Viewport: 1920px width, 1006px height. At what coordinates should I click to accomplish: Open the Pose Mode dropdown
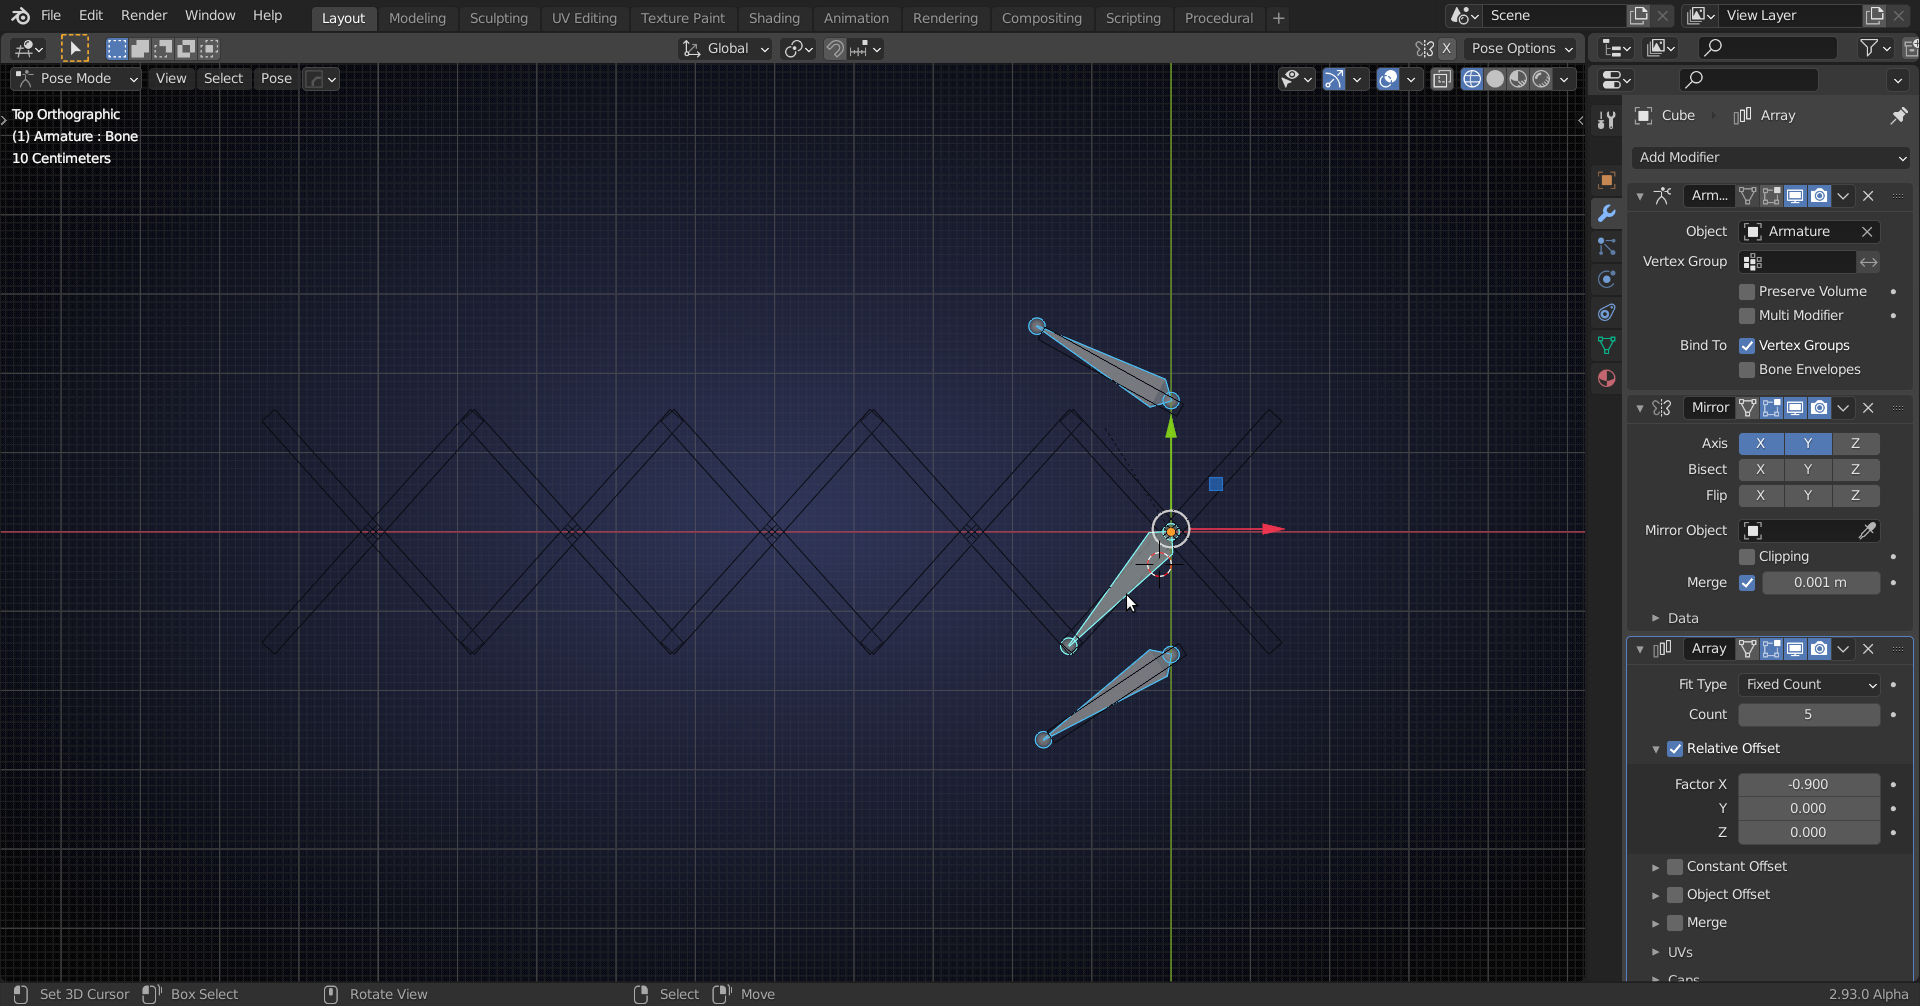76,79
